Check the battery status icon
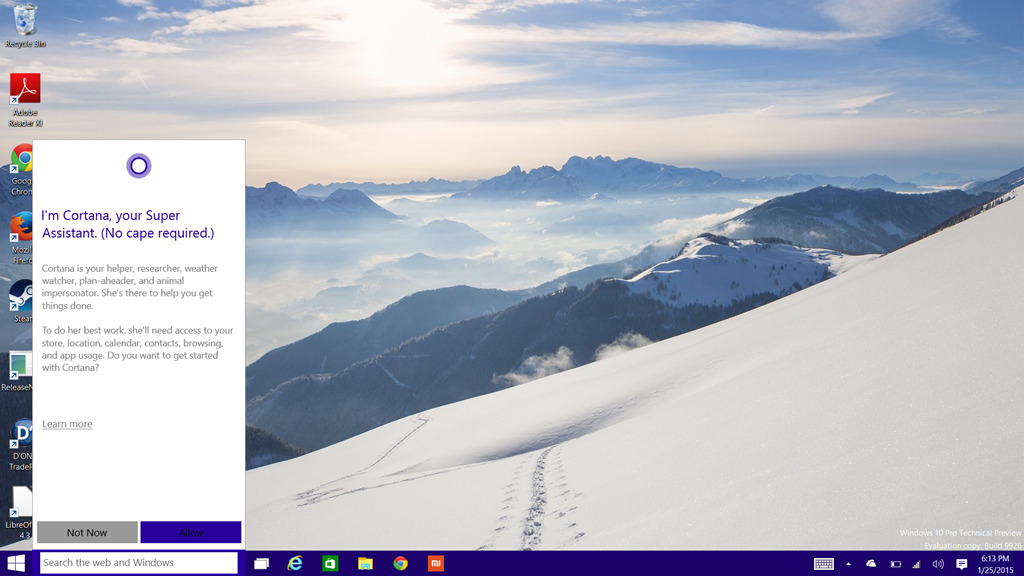The width and height of the screenshot is (1024, 576). coord(896,563)
